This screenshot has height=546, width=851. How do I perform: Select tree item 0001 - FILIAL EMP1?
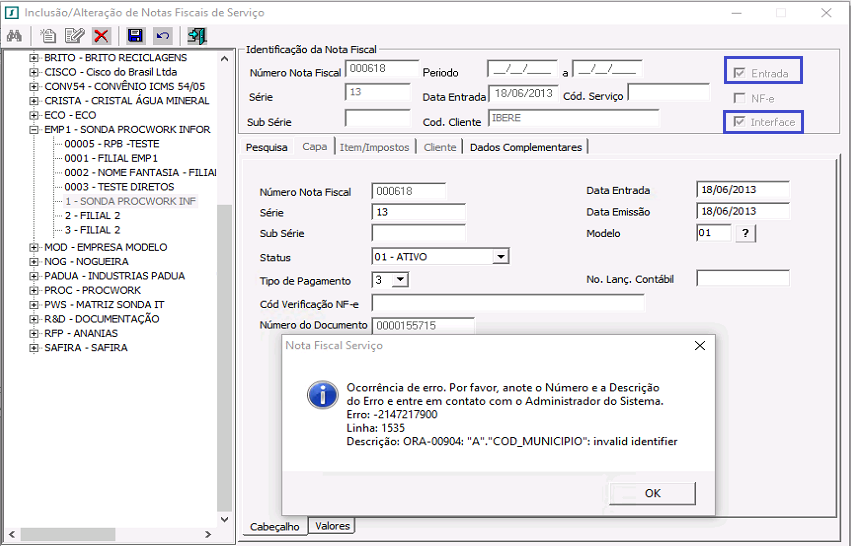[x=111, y=158]
